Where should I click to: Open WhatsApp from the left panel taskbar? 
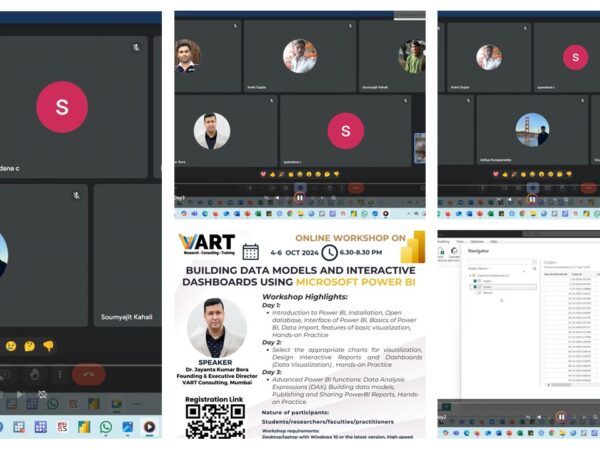click(106, 427)
